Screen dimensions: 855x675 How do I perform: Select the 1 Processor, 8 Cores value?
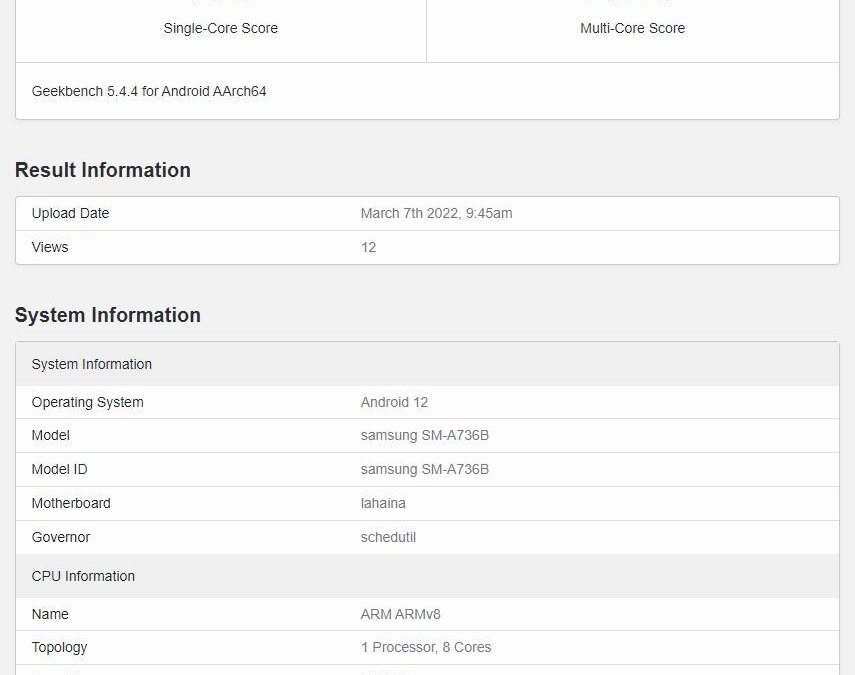426,647
